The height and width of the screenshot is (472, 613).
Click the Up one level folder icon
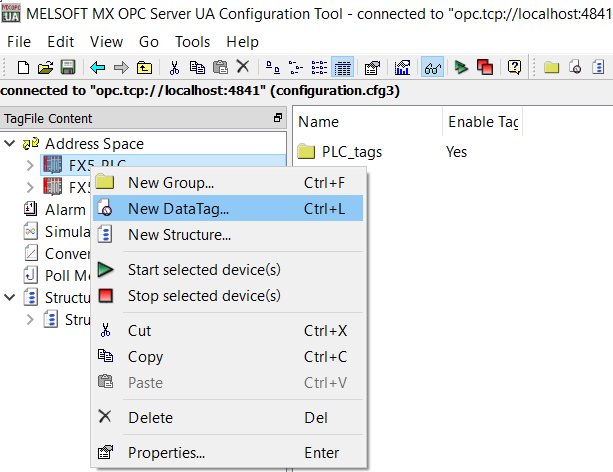(144, 68)
